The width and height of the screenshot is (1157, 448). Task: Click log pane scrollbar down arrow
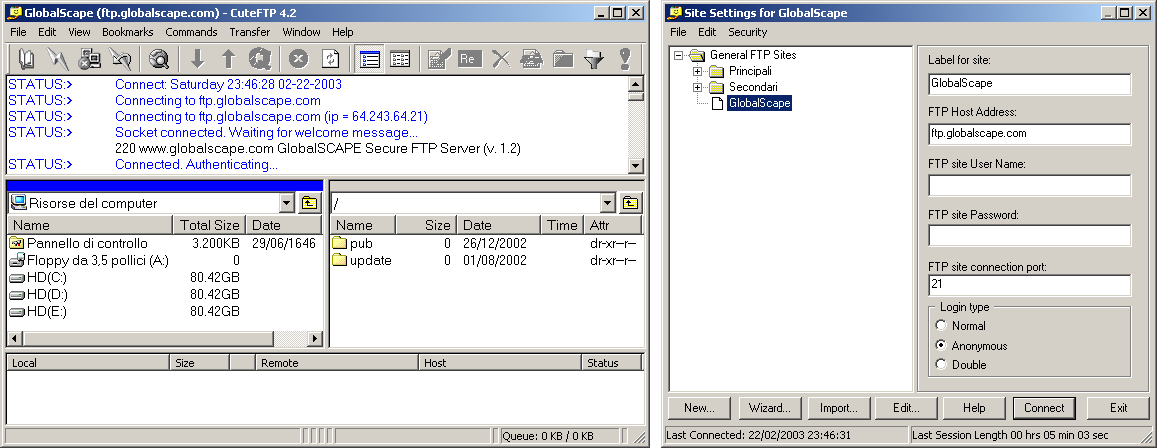(x=635, y=165)
